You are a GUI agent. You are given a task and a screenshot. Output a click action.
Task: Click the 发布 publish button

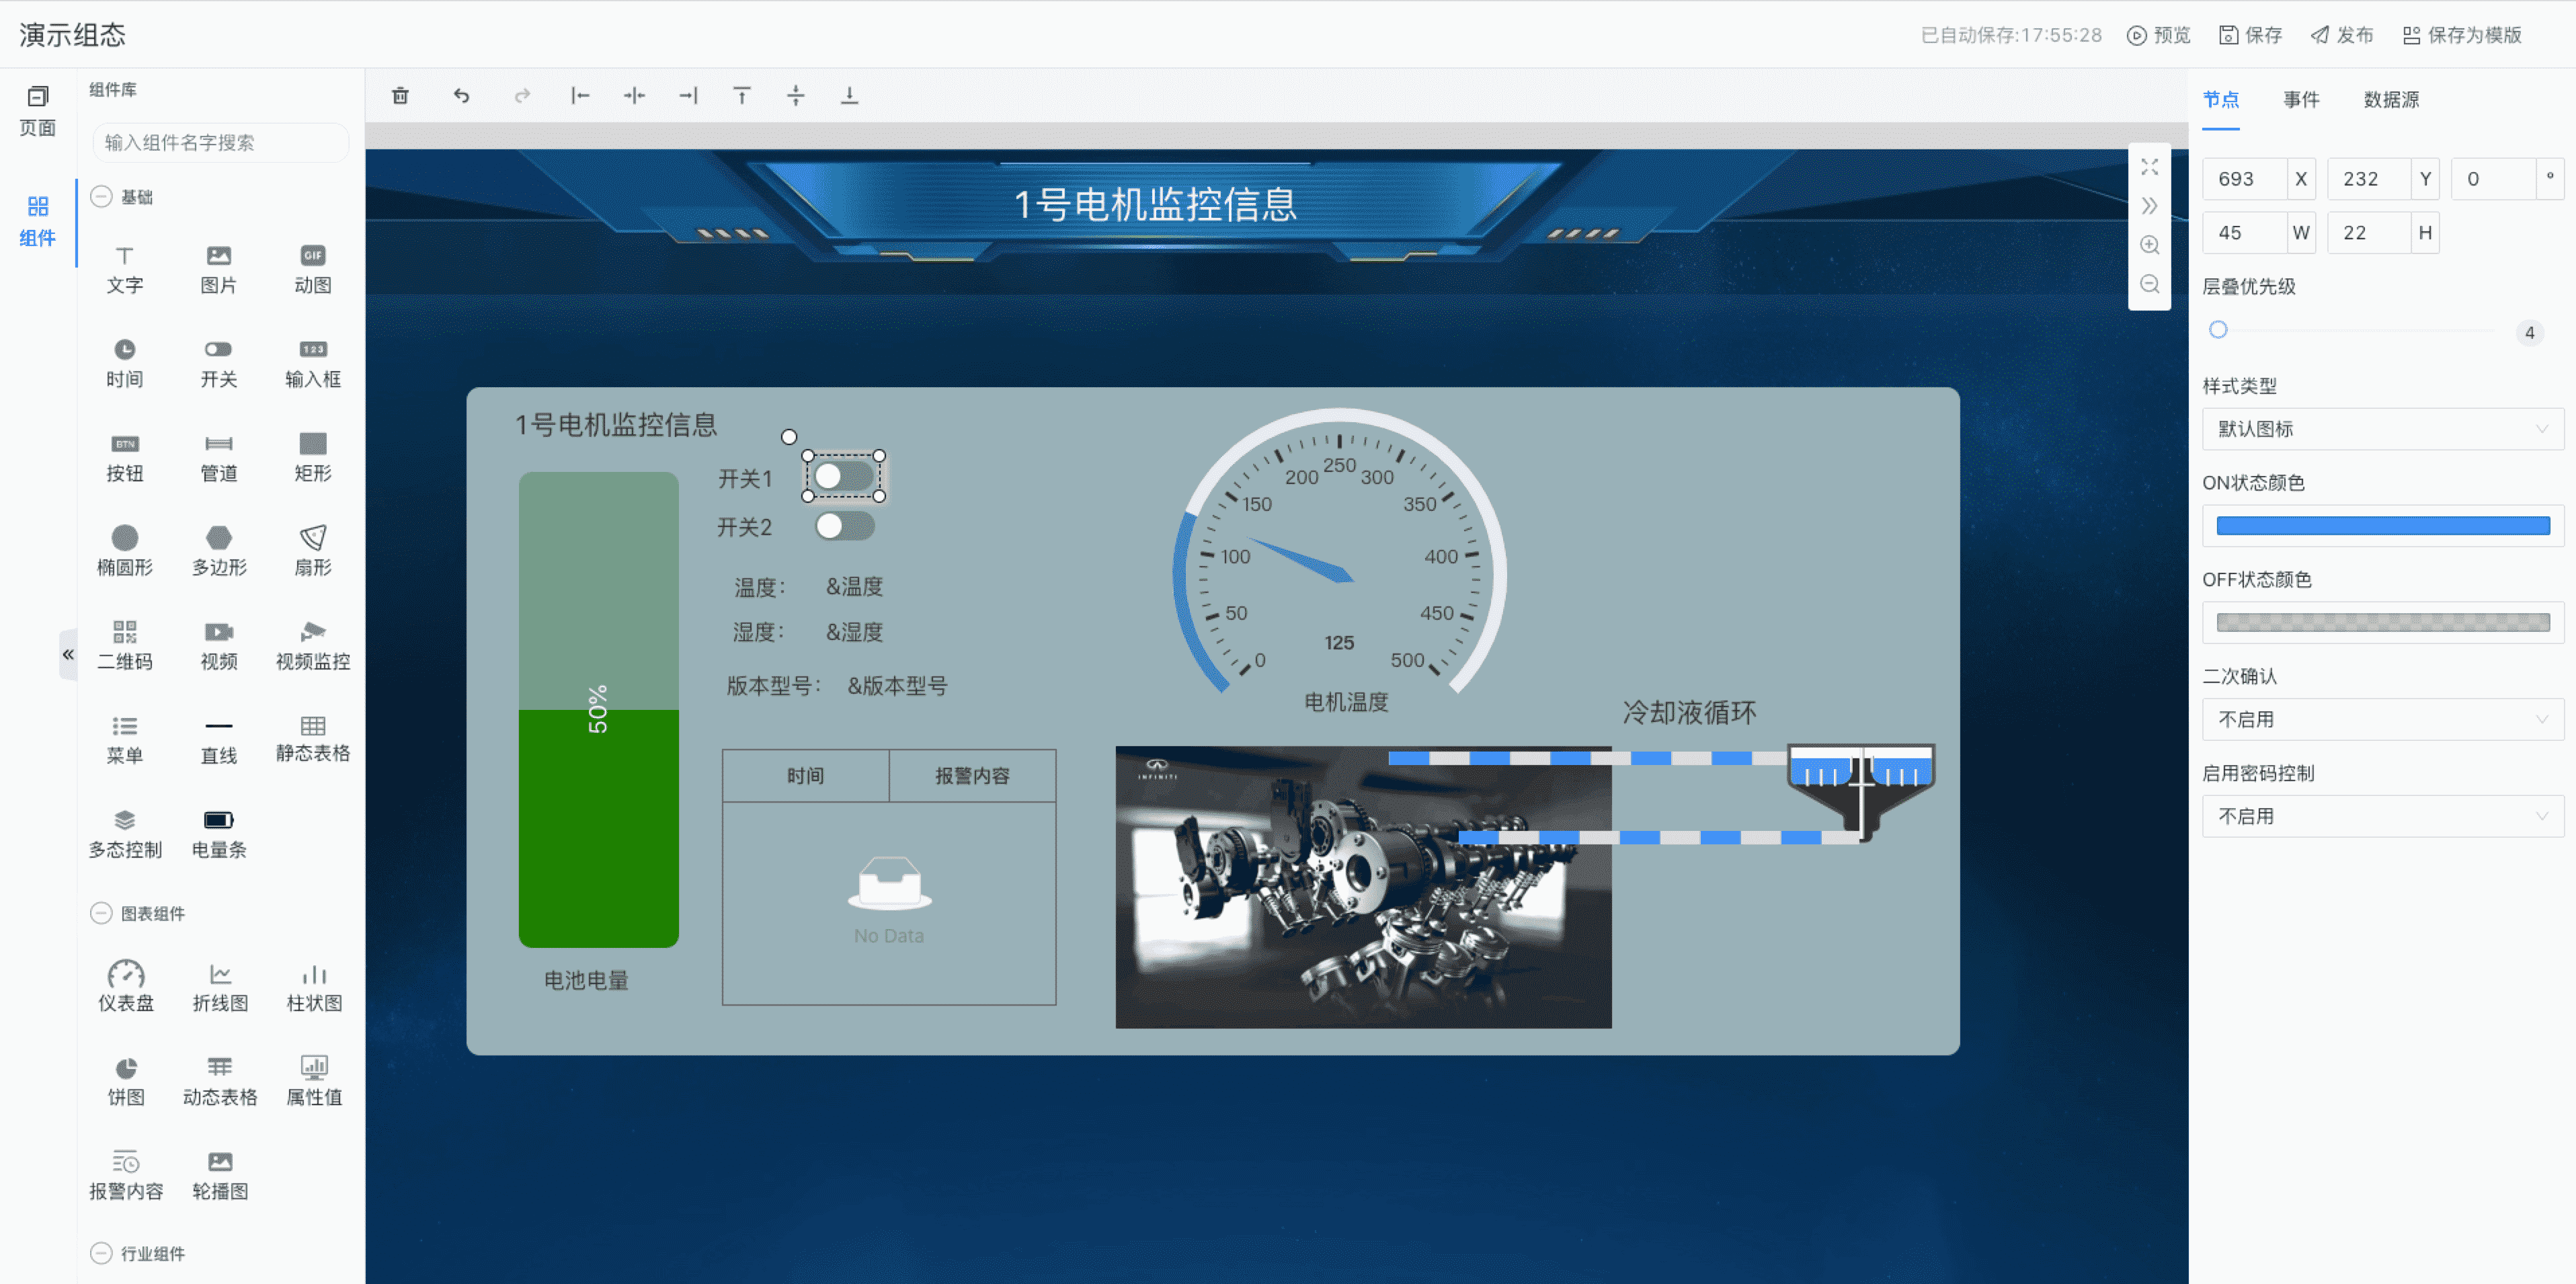(x=2341, y=35)
